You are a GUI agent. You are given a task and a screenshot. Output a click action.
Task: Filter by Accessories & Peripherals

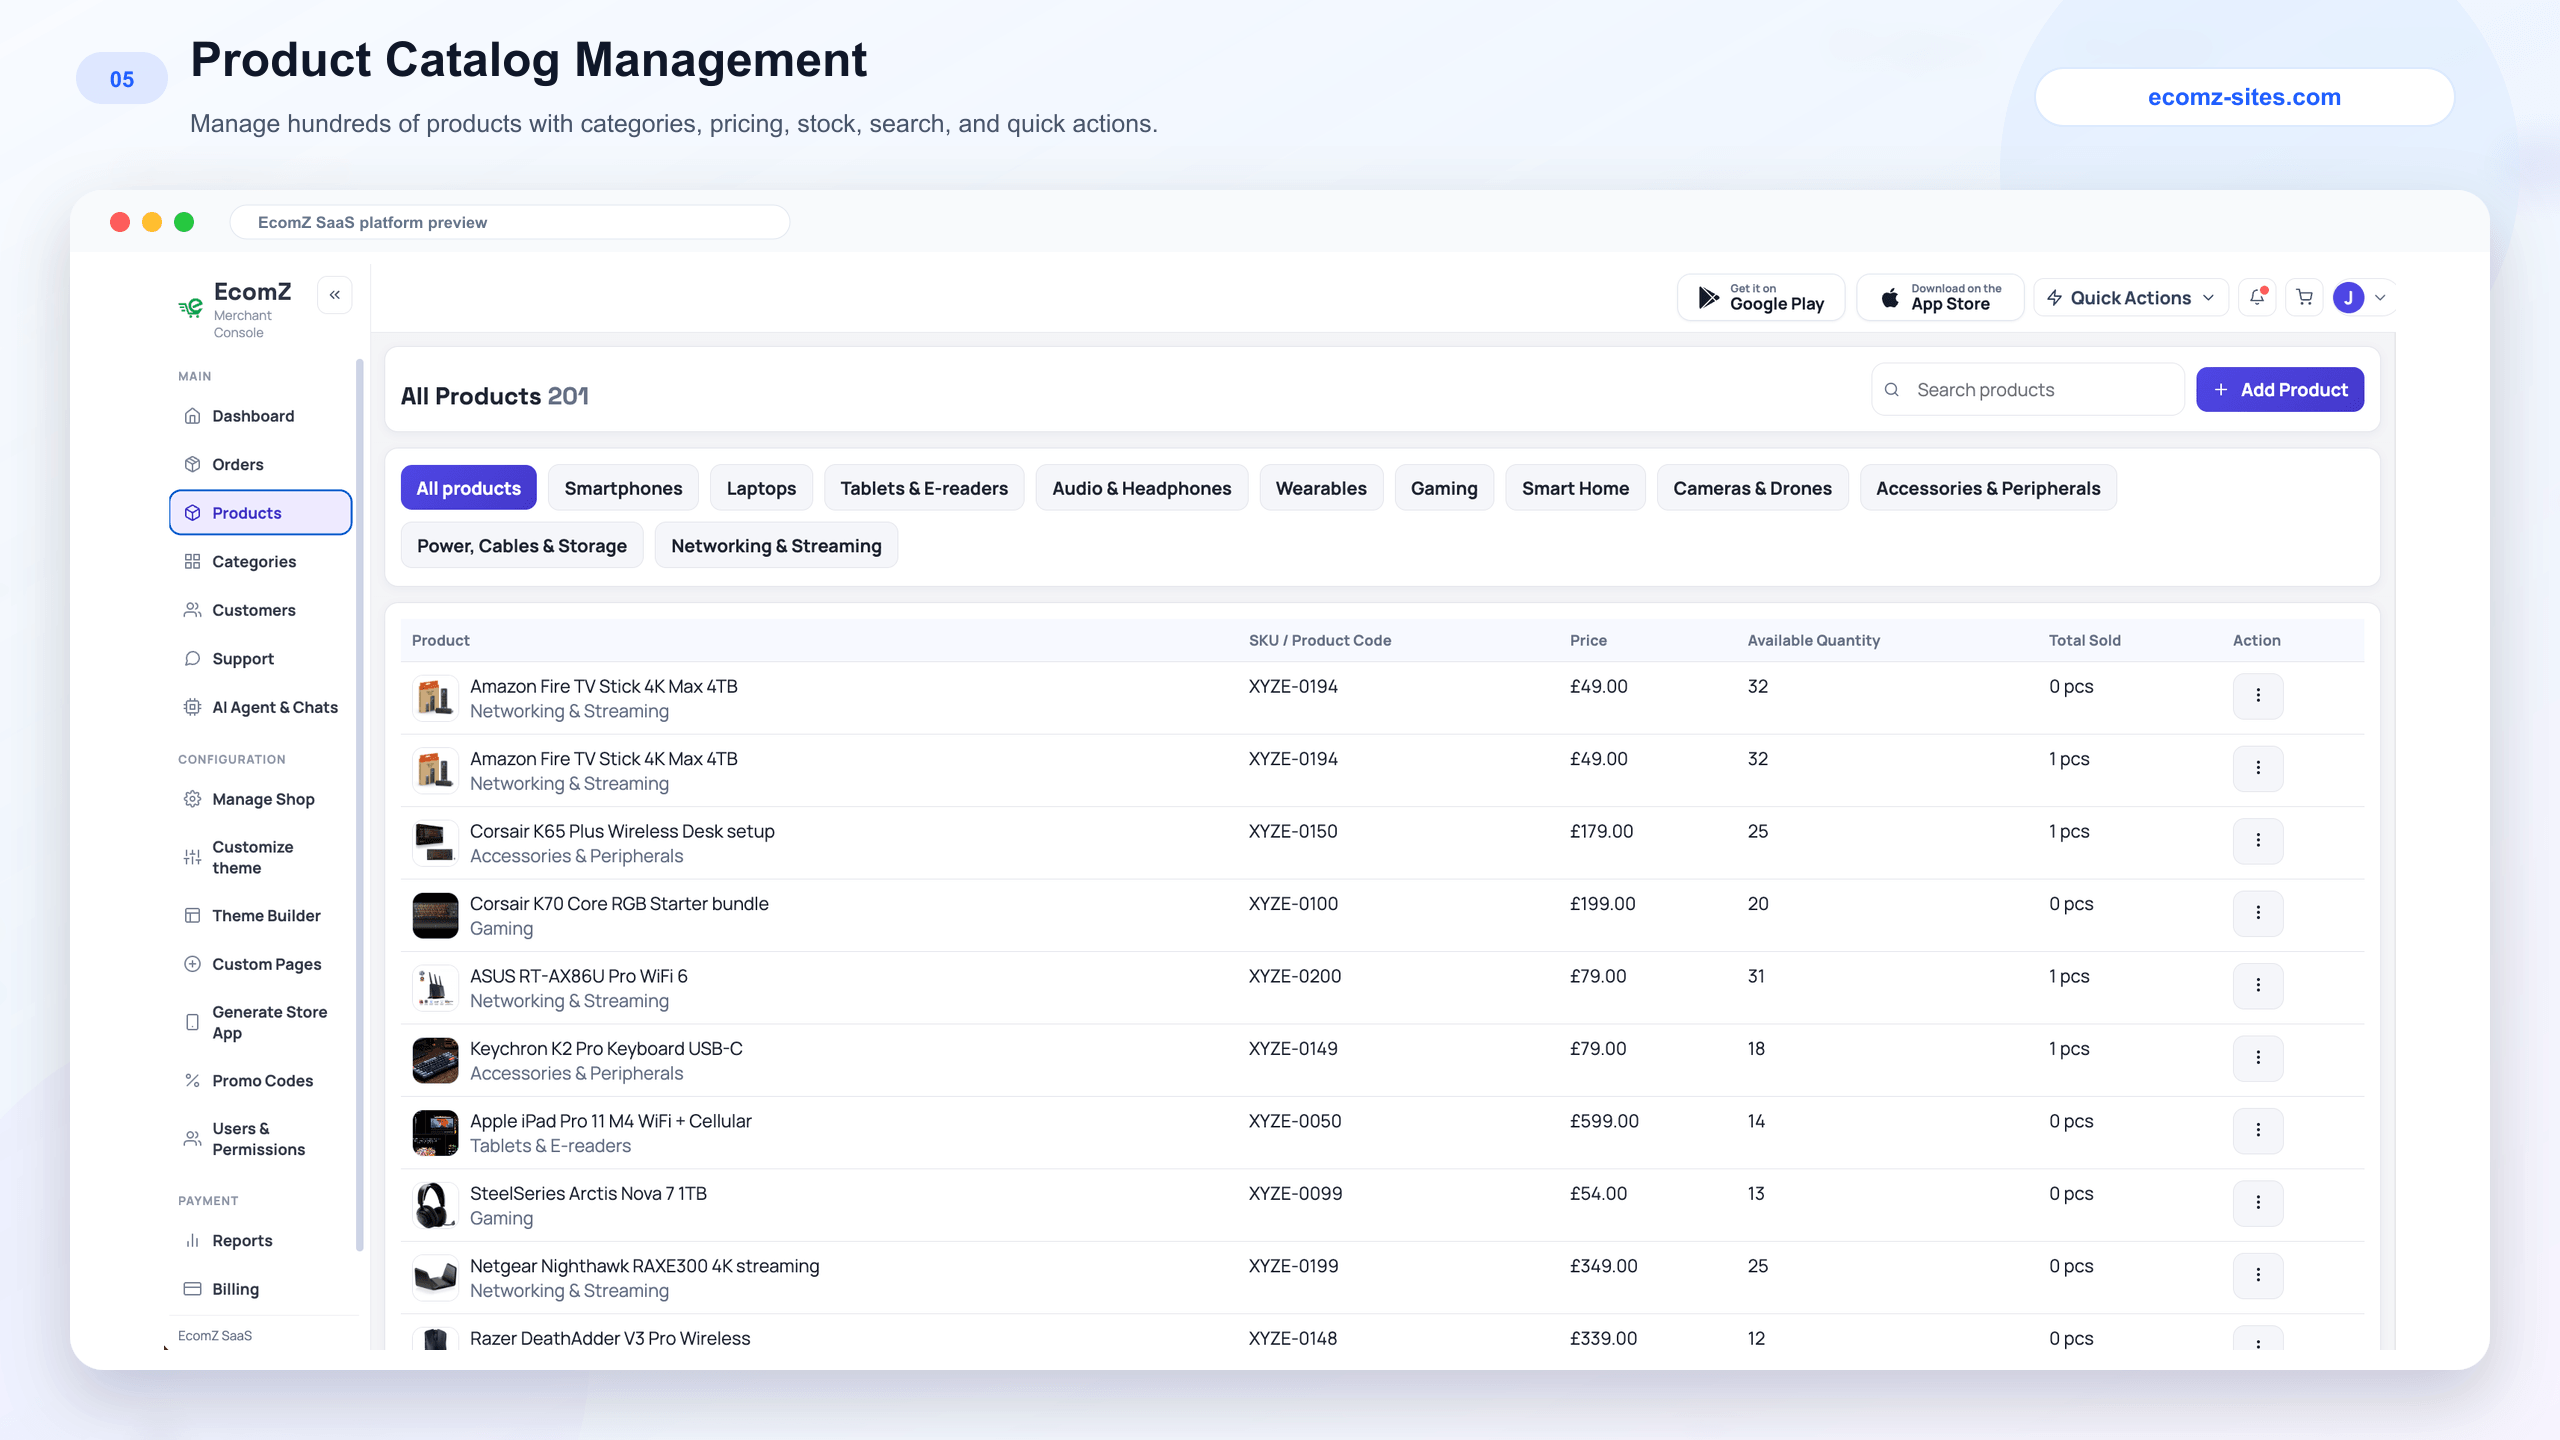1988,488
